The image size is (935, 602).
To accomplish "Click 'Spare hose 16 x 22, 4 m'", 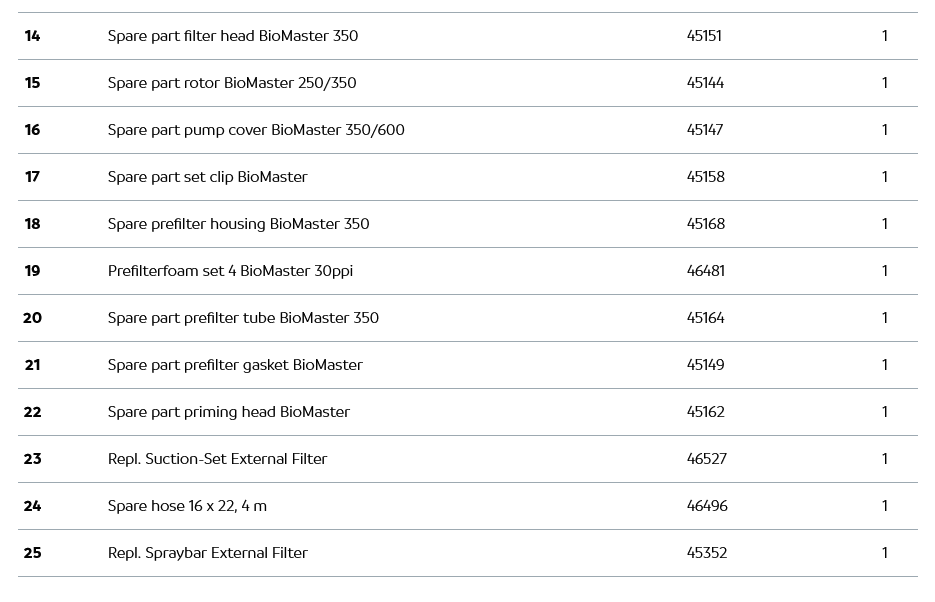I will click(x=187, y=506).
